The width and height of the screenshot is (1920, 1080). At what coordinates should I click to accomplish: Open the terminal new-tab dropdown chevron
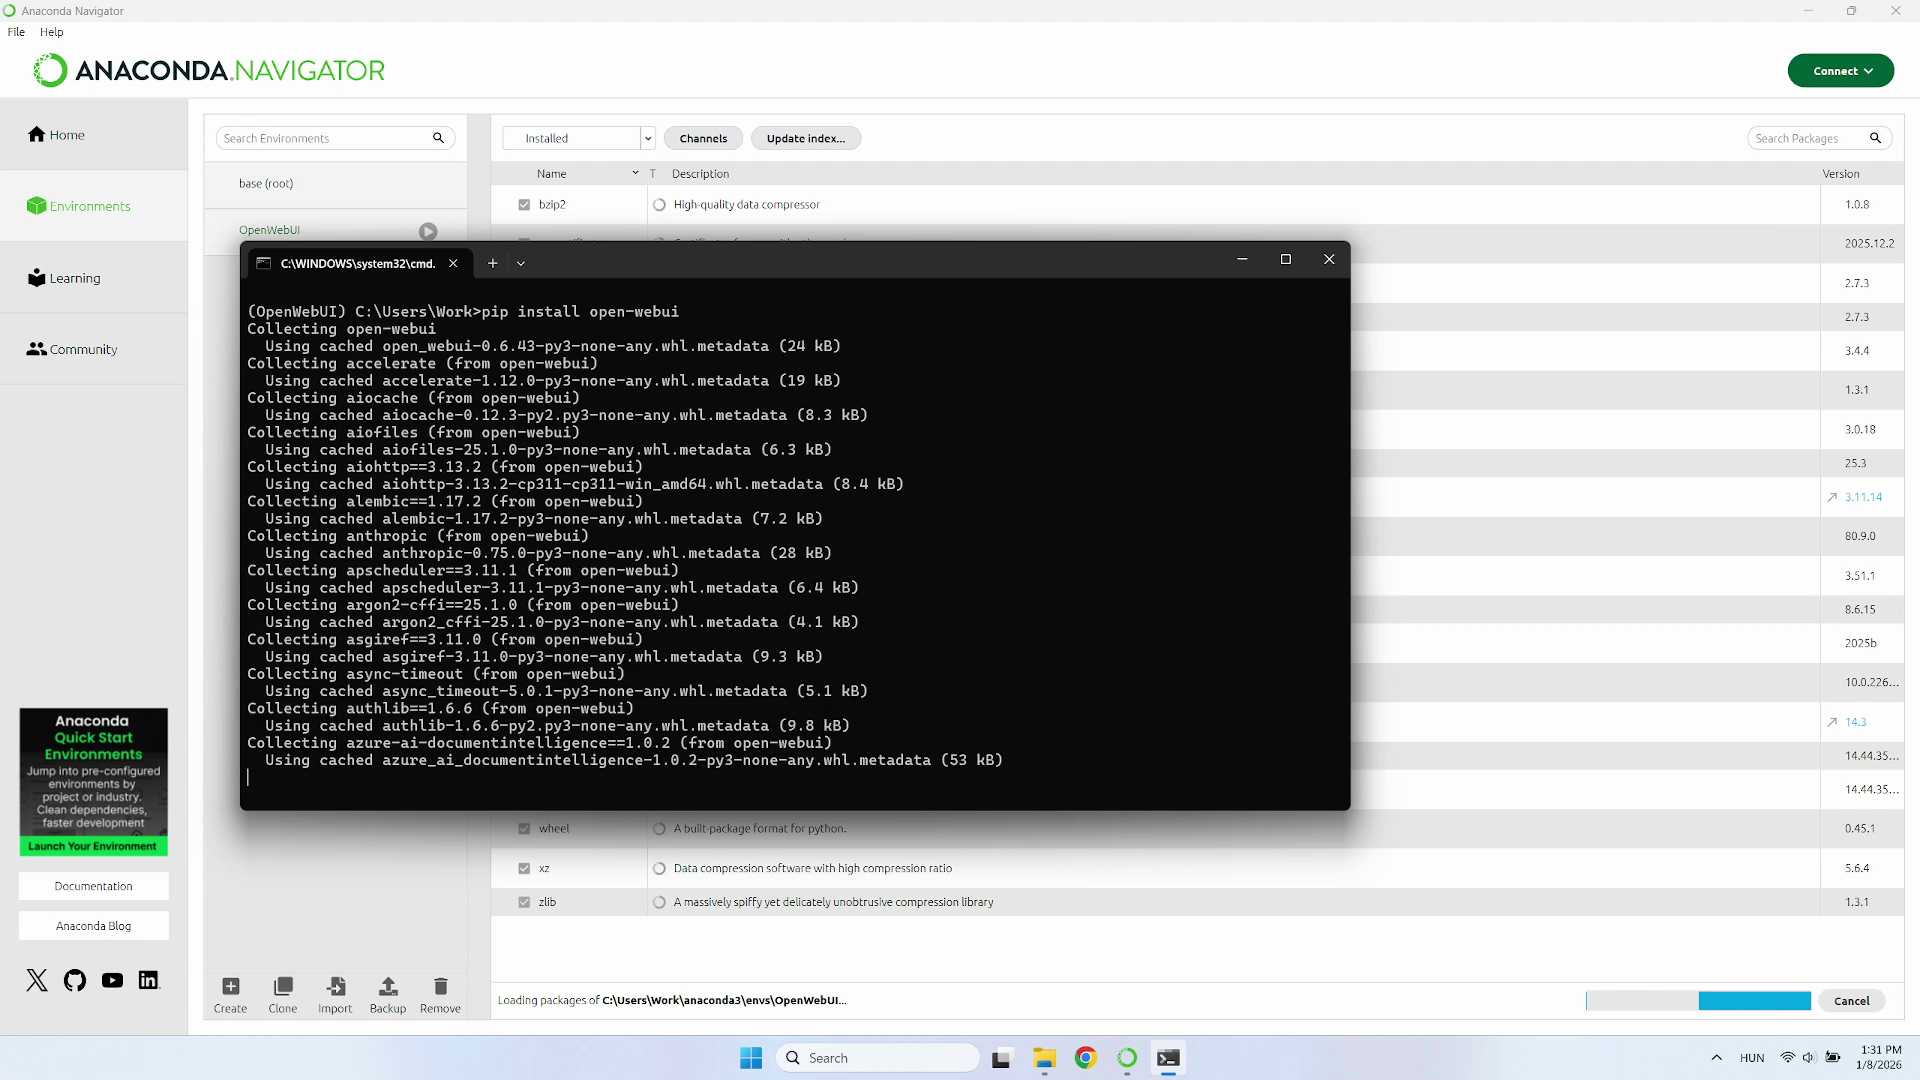pyautogui.click(x=520, y=264)
